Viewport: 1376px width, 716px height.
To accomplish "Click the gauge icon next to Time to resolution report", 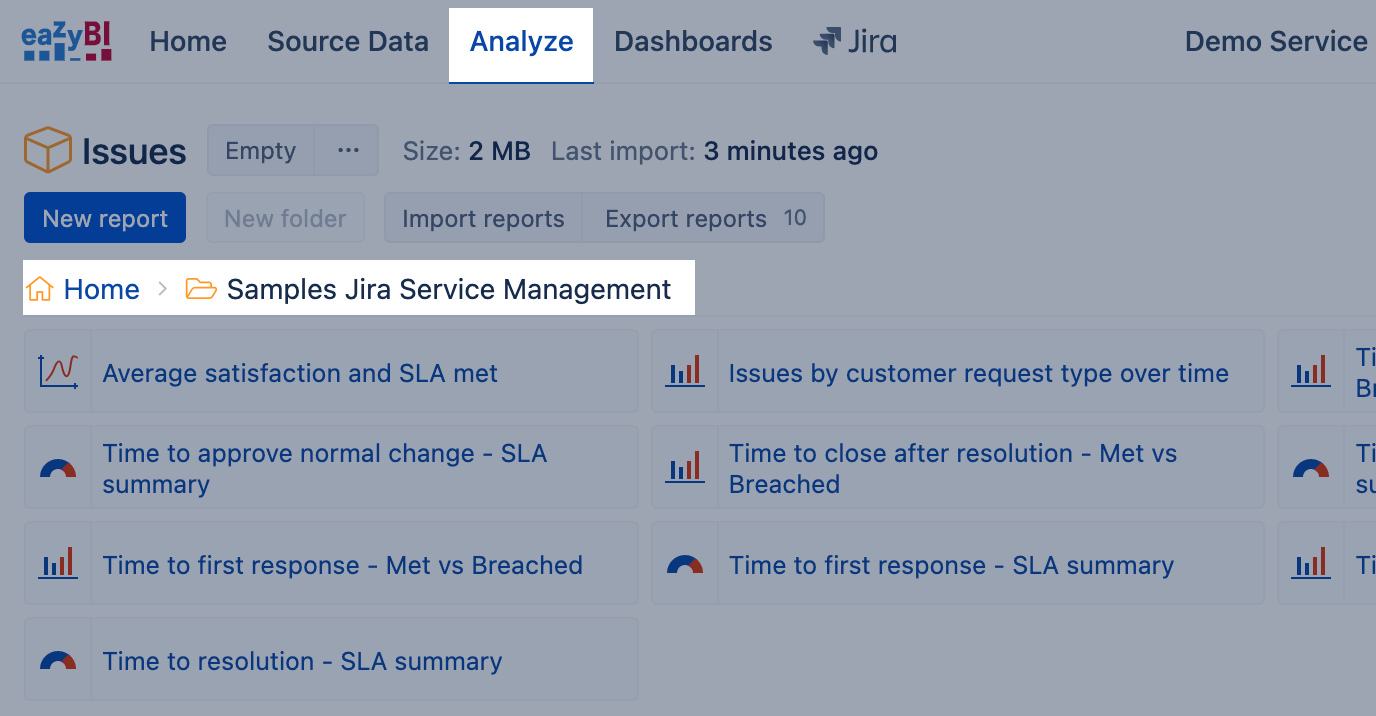I will (57, 659).
